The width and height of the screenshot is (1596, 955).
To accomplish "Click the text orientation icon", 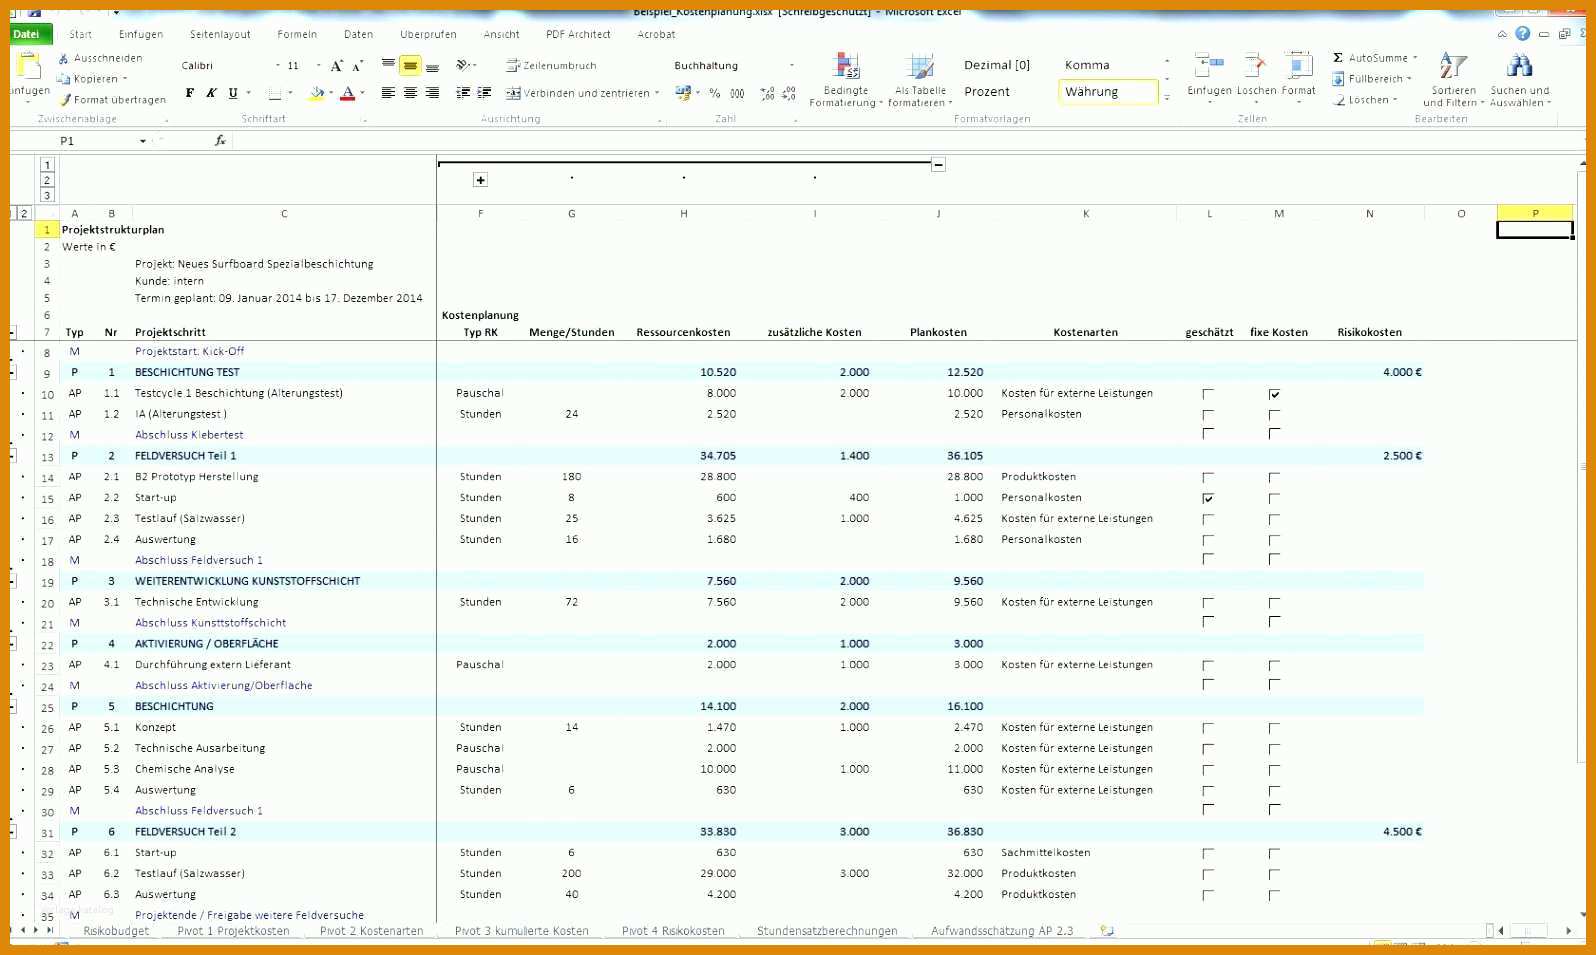I will click(463, 66).
